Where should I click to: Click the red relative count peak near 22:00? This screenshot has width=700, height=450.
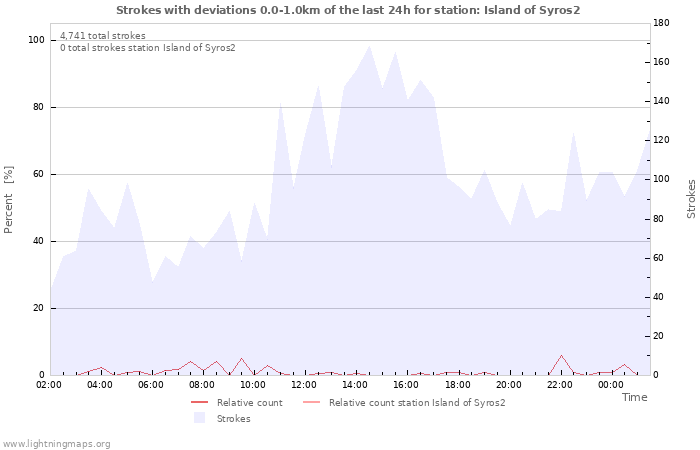pos(562,356)
